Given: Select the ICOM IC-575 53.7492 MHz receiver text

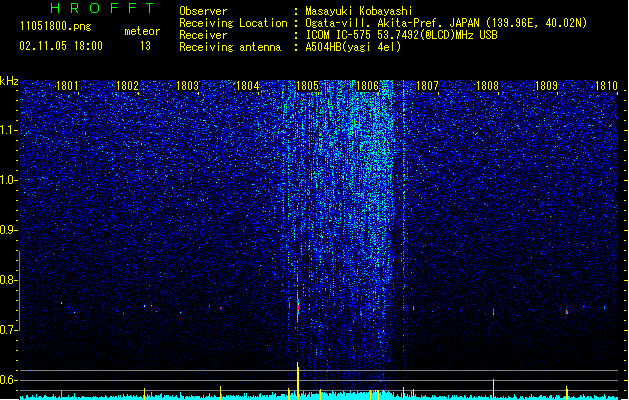Looking at the screenshot, I should (402, 35).
